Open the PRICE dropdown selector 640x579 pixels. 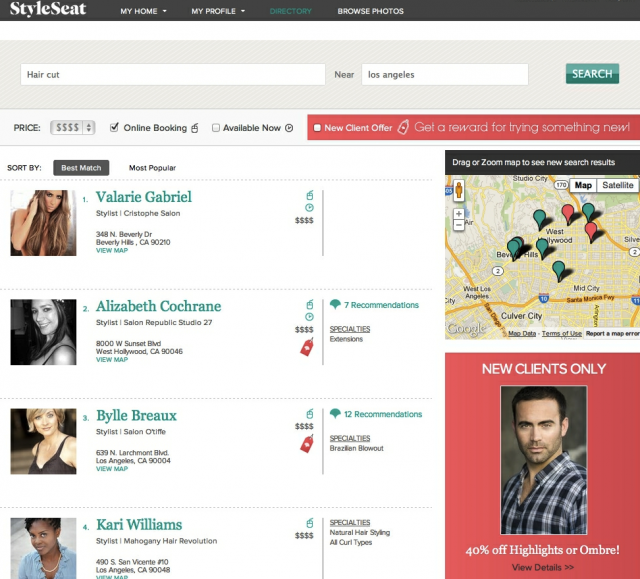(x=73, y=128)
